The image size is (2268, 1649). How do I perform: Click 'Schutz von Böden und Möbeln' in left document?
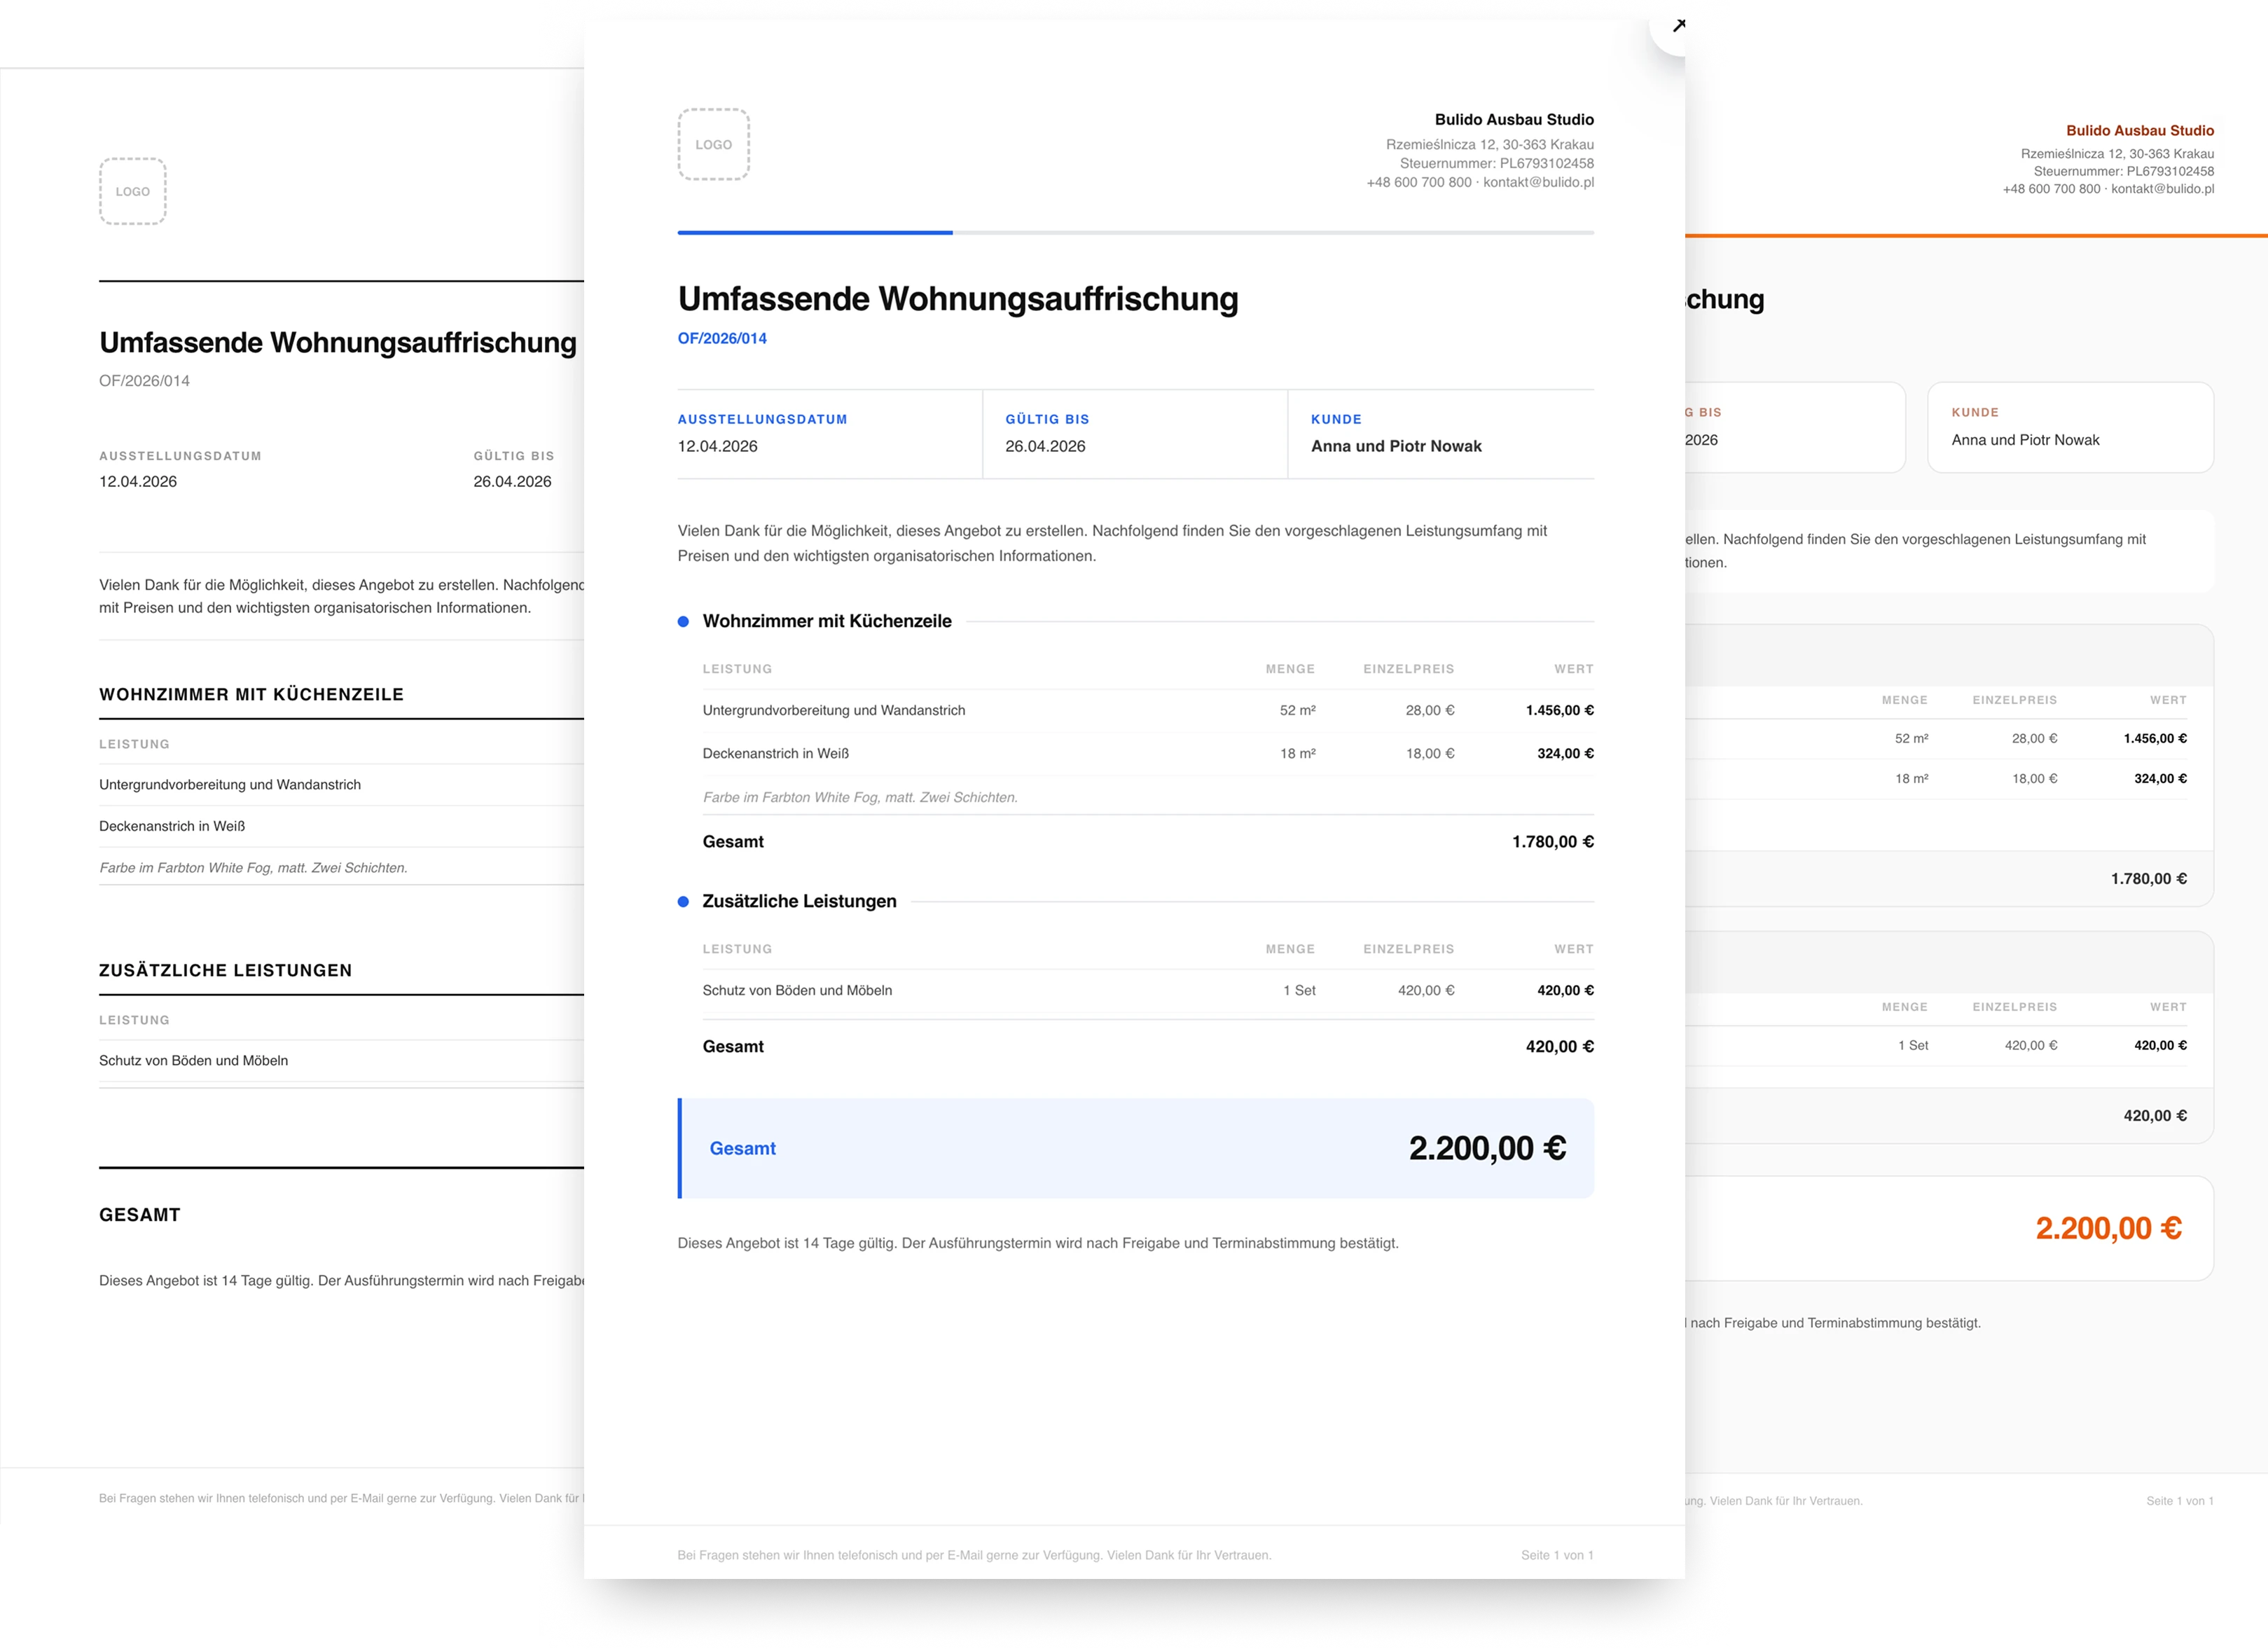click(x=193, y=1061)
